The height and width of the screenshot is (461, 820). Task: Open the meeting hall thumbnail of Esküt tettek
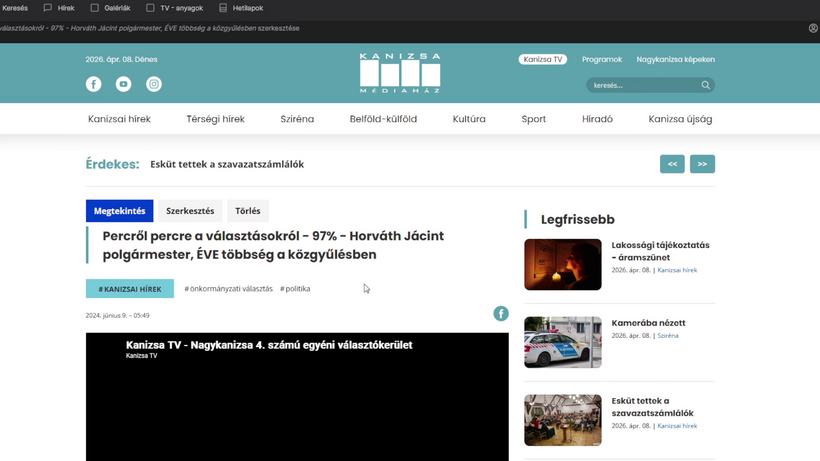pos(563,420)
